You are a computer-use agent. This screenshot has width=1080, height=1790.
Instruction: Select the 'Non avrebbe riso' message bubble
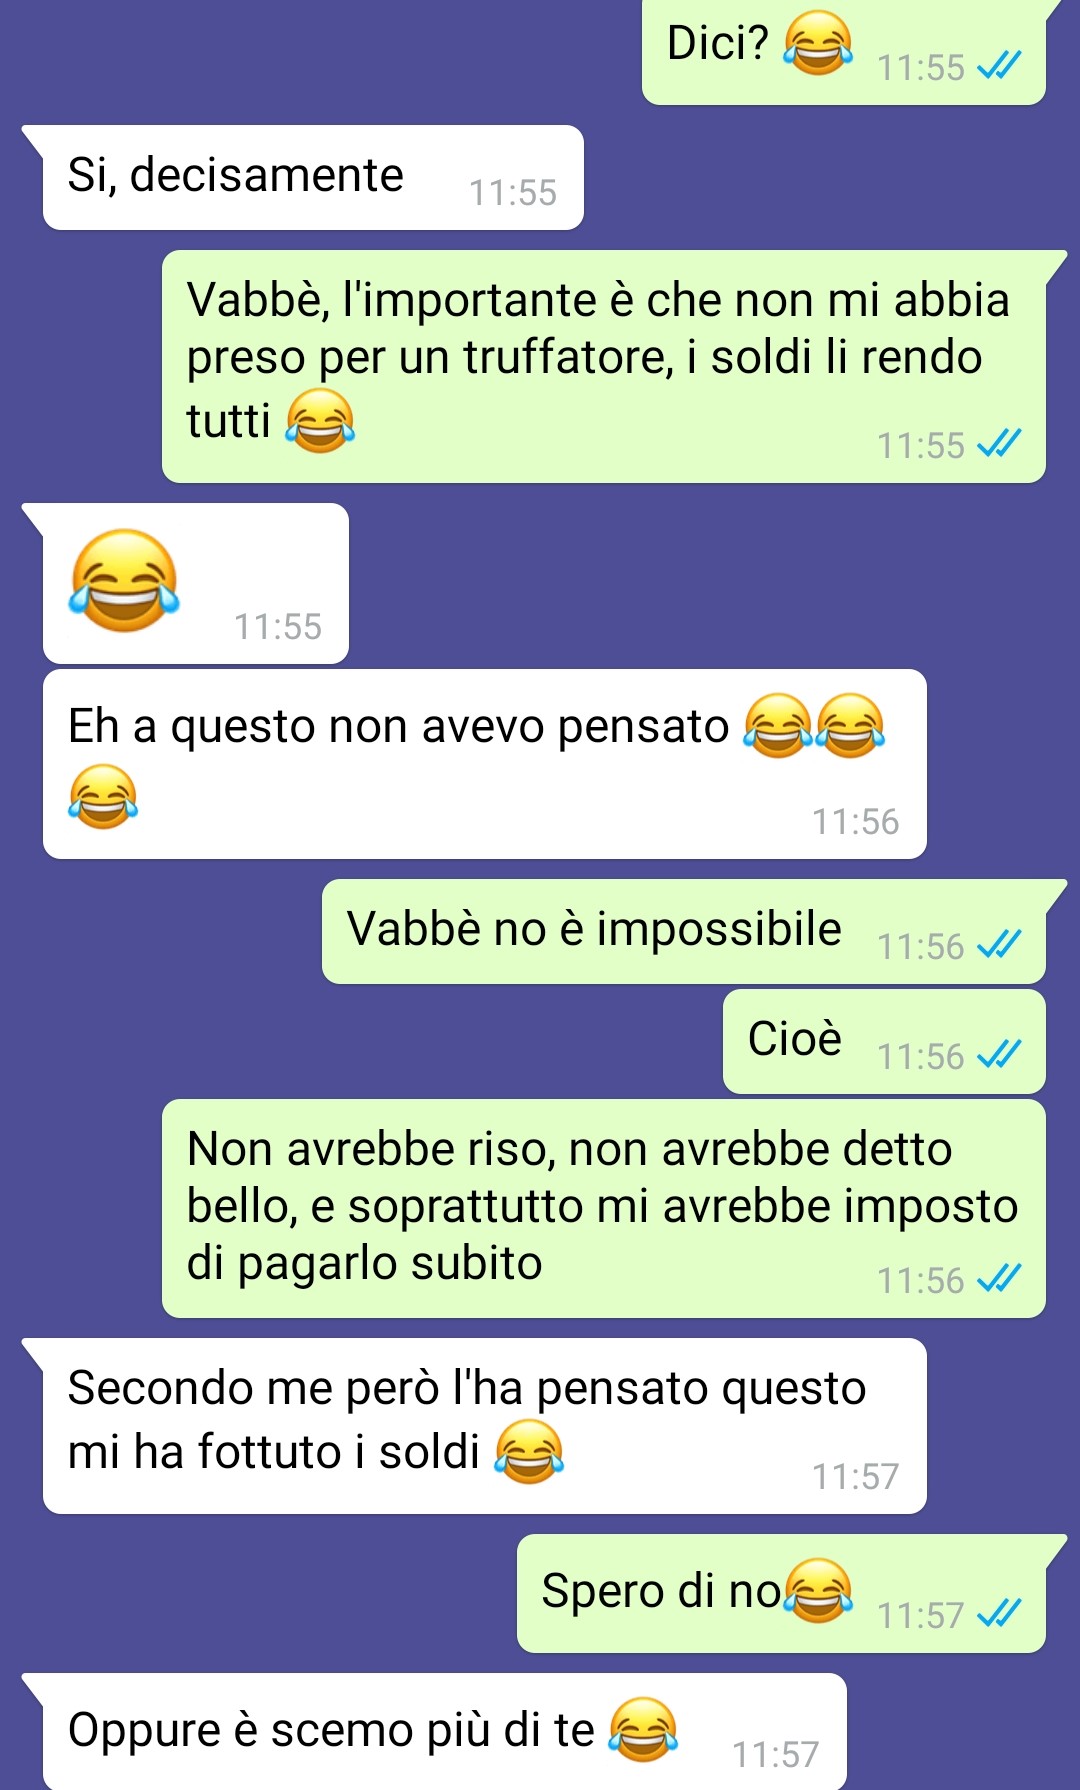pos(604,1208)
